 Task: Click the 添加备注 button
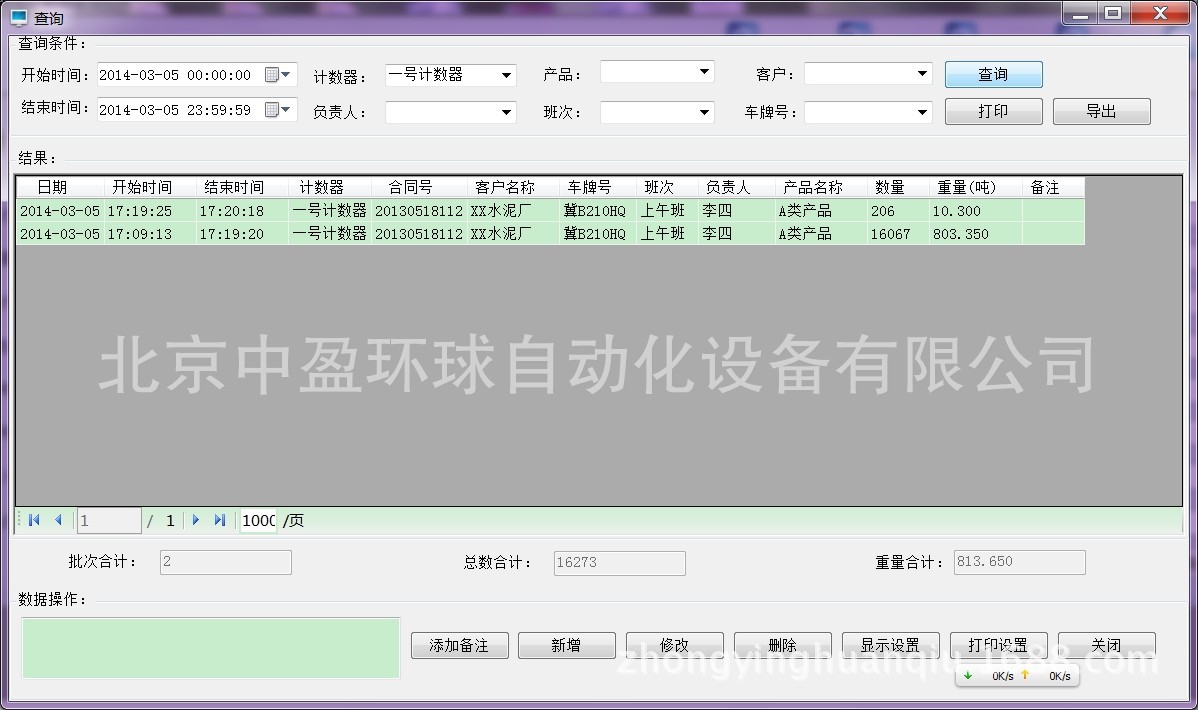coord(459,646)
